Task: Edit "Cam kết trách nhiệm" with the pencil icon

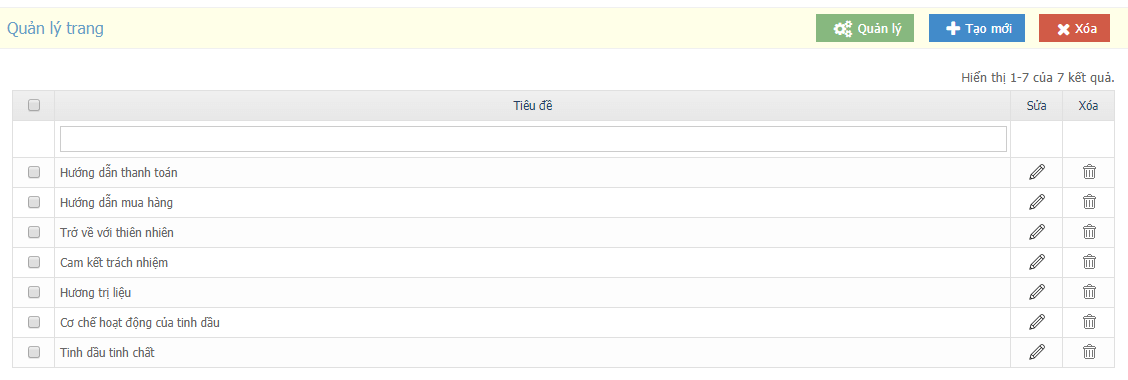Action: pyautogui.click(x=1037, y=262)
